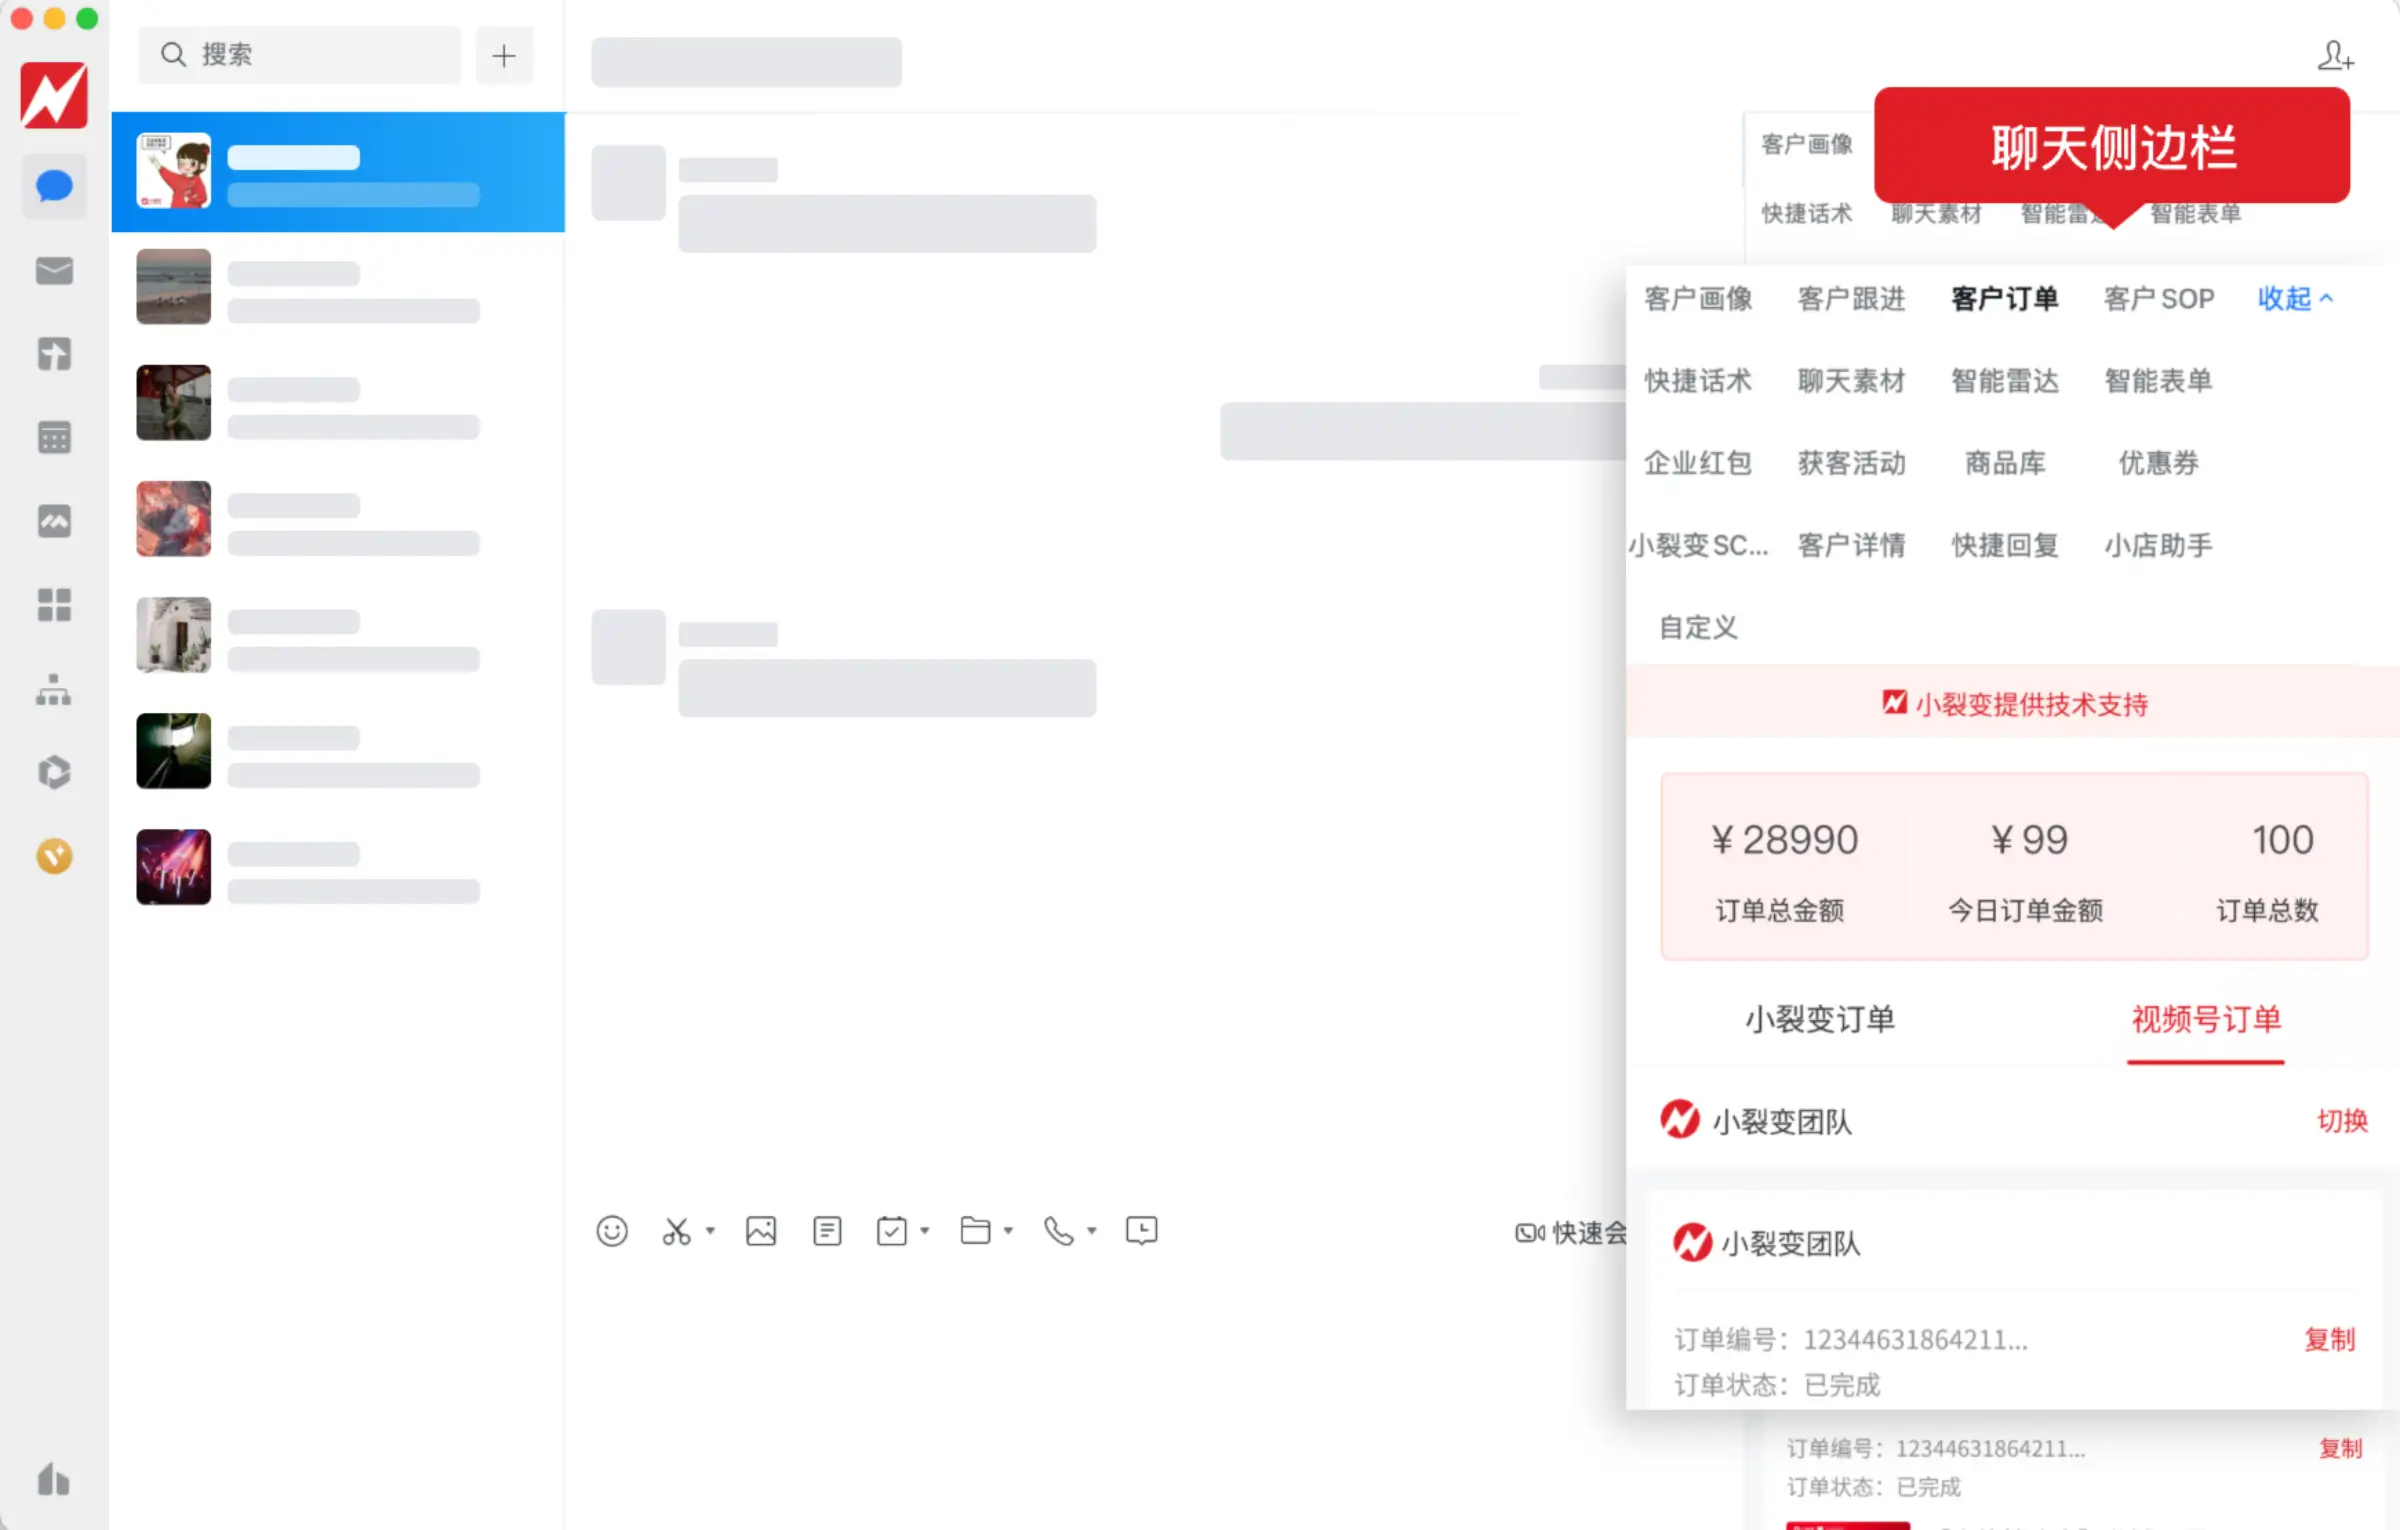Open 智能雷达 in popup panel
This screenshot has width=2400, height=1530.
(x=2005, y=380)
